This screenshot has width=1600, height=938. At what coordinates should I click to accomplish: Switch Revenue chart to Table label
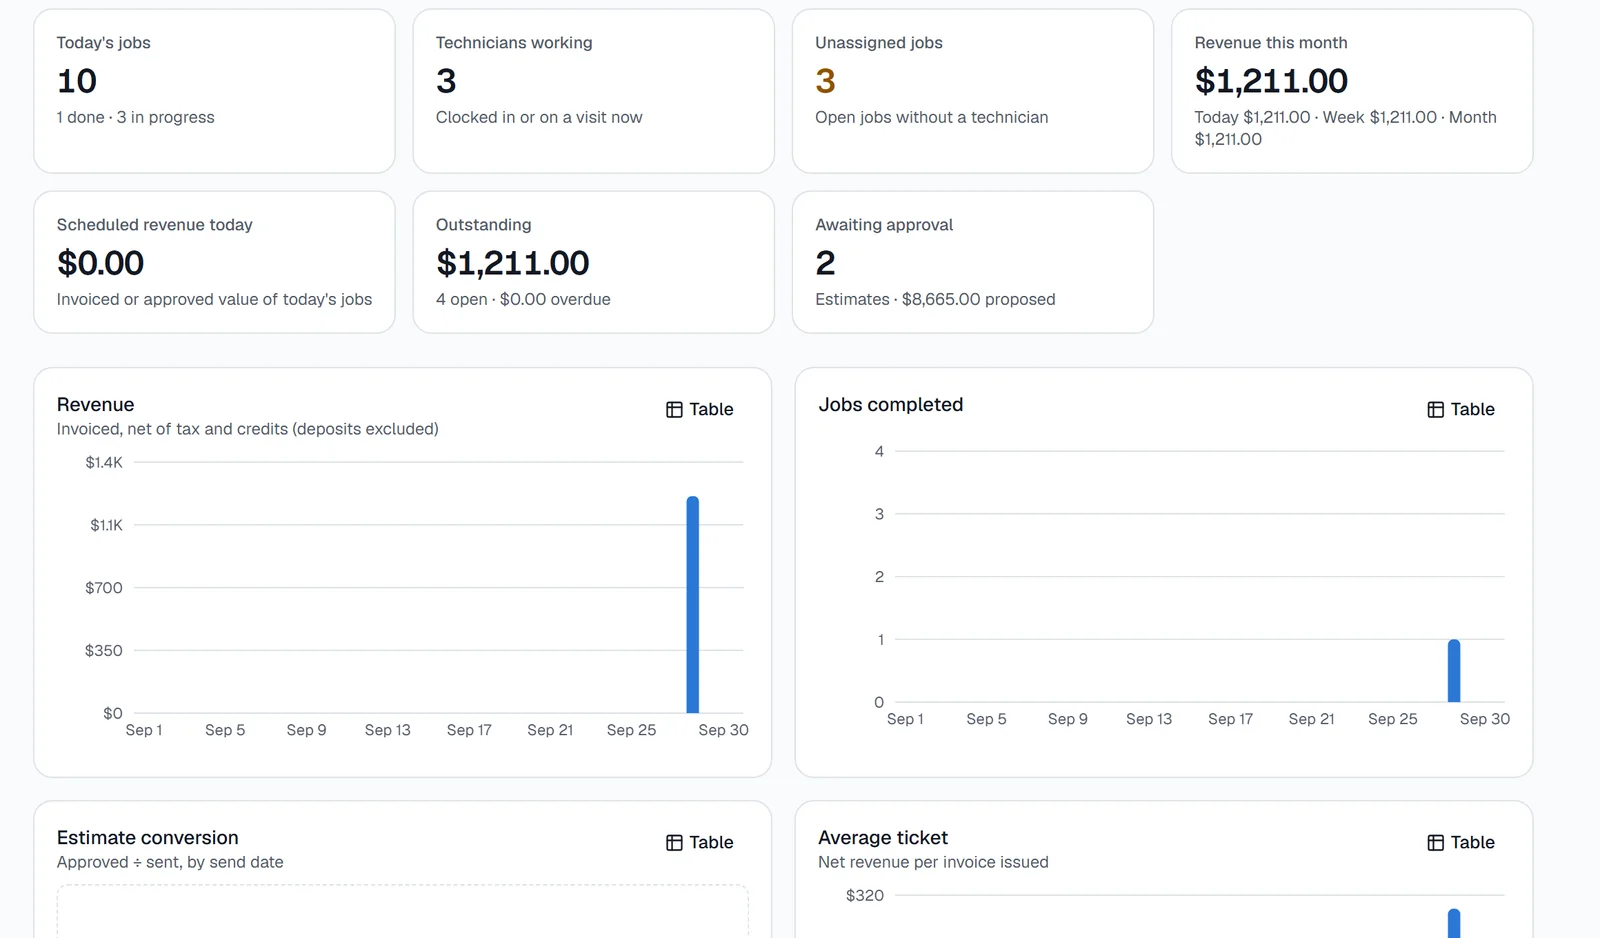point(711,410)
